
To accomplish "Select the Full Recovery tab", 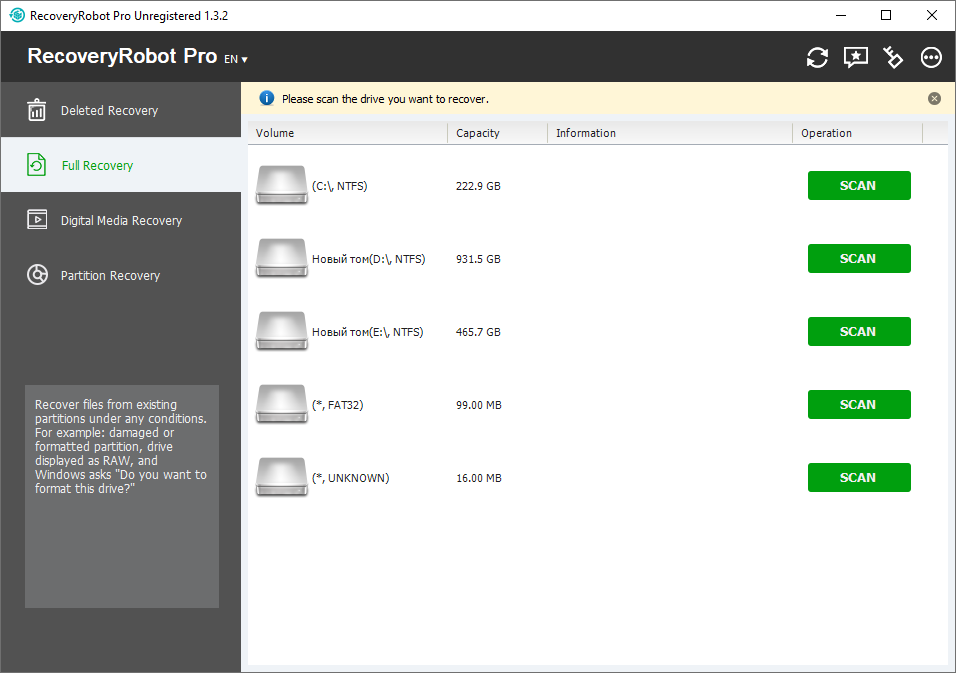I will [x=121, y=165].
